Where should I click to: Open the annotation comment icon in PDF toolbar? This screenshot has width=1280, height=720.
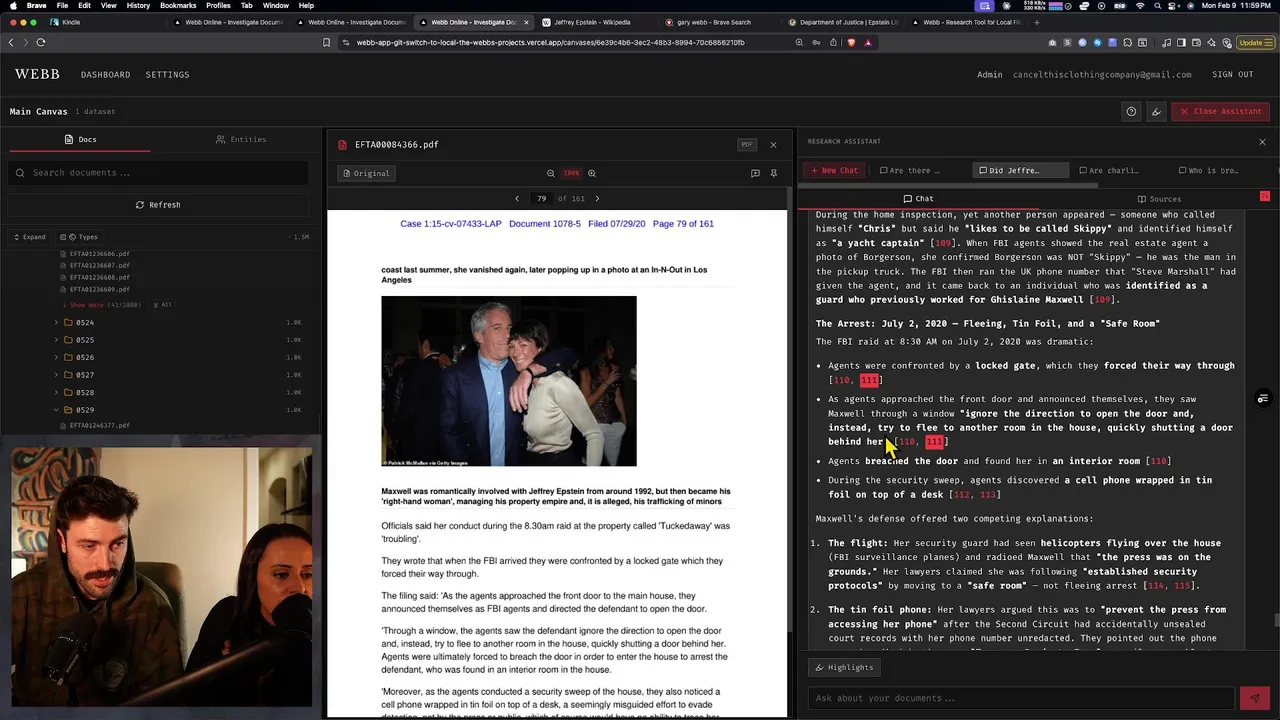point(755,173)
